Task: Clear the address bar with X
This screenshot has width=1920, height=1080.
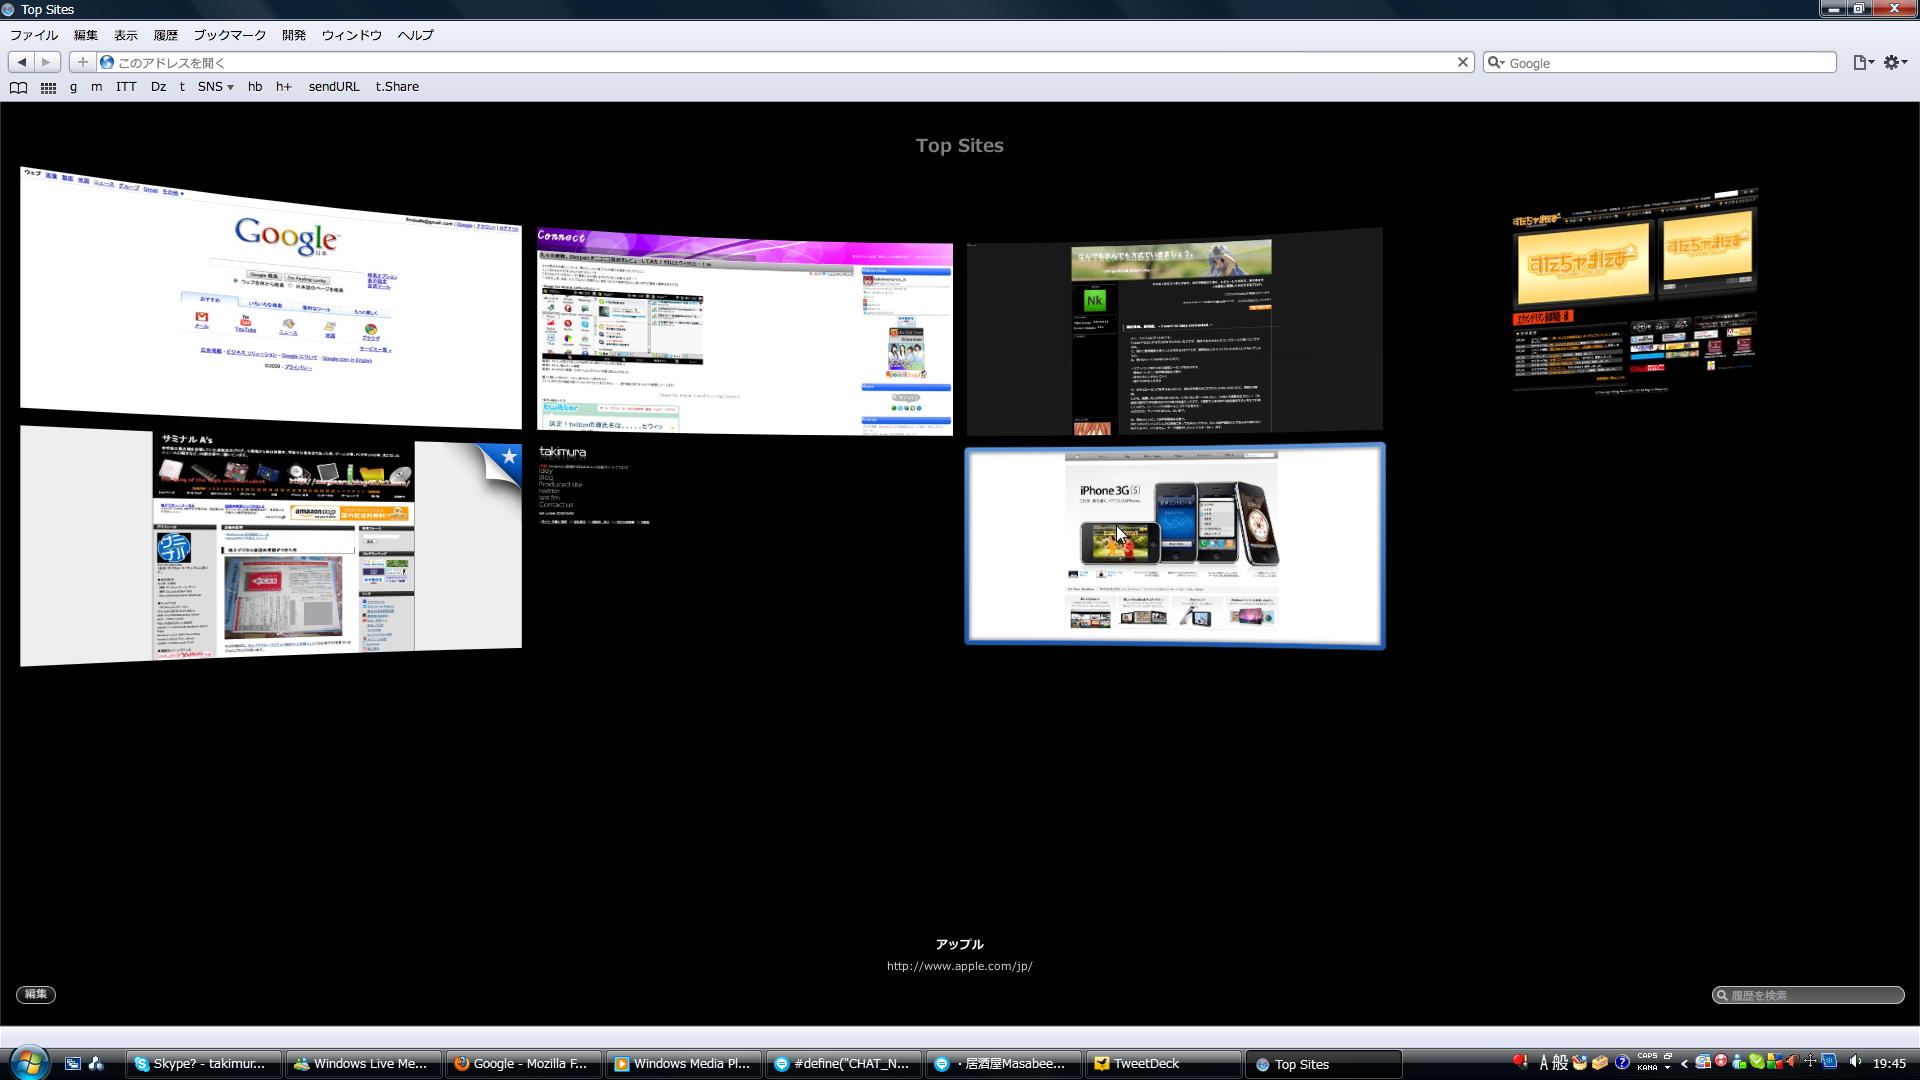Action: (1463, 62)
